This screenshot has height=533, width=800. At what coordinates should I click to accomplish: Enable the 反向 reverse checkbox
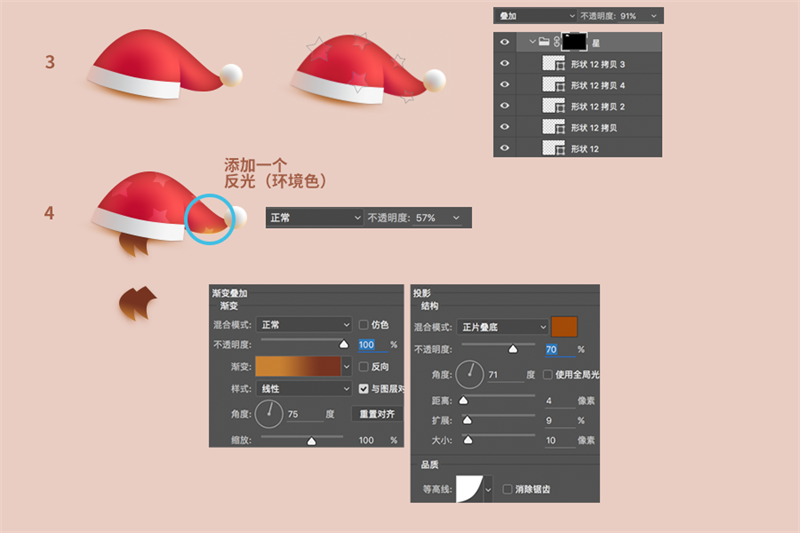click(363, 366)
